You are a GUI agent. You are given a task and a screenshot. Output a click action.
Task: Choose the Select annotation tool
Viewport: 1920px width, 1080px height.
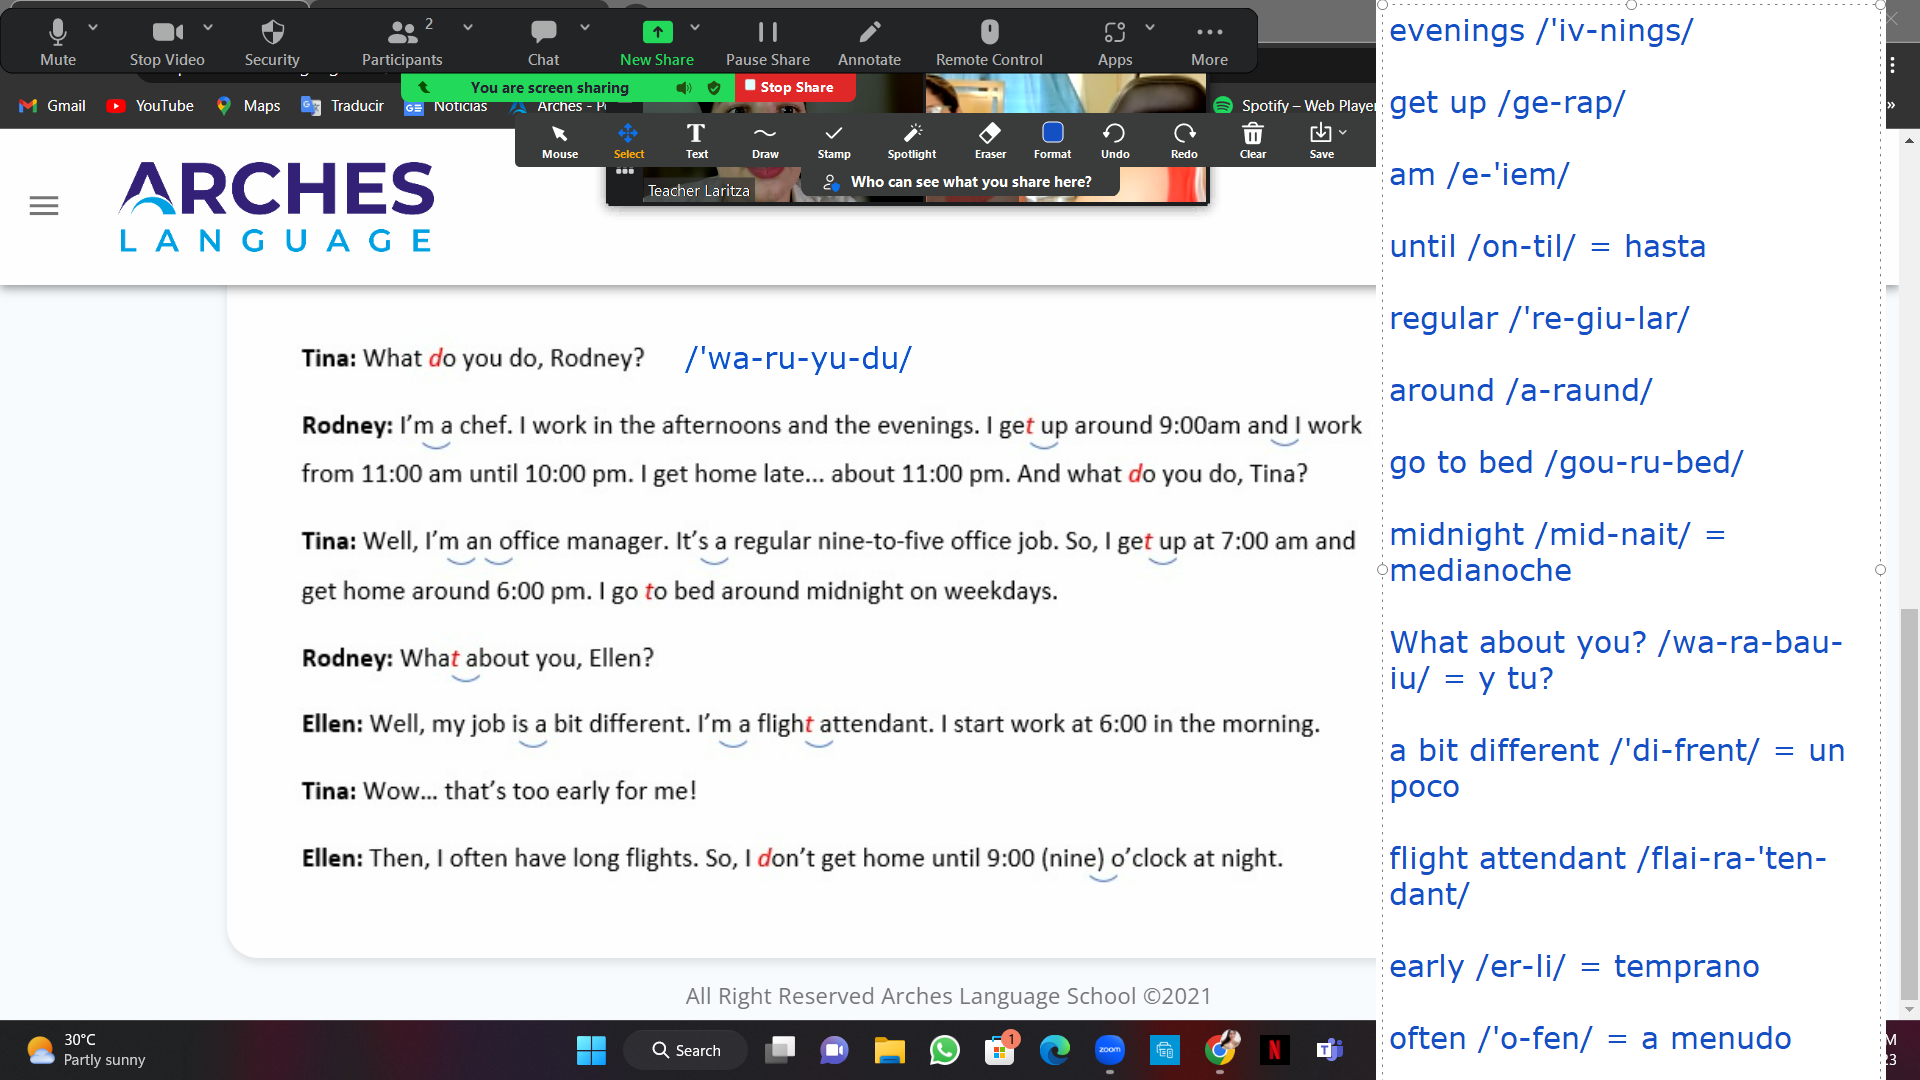point(629,141)
